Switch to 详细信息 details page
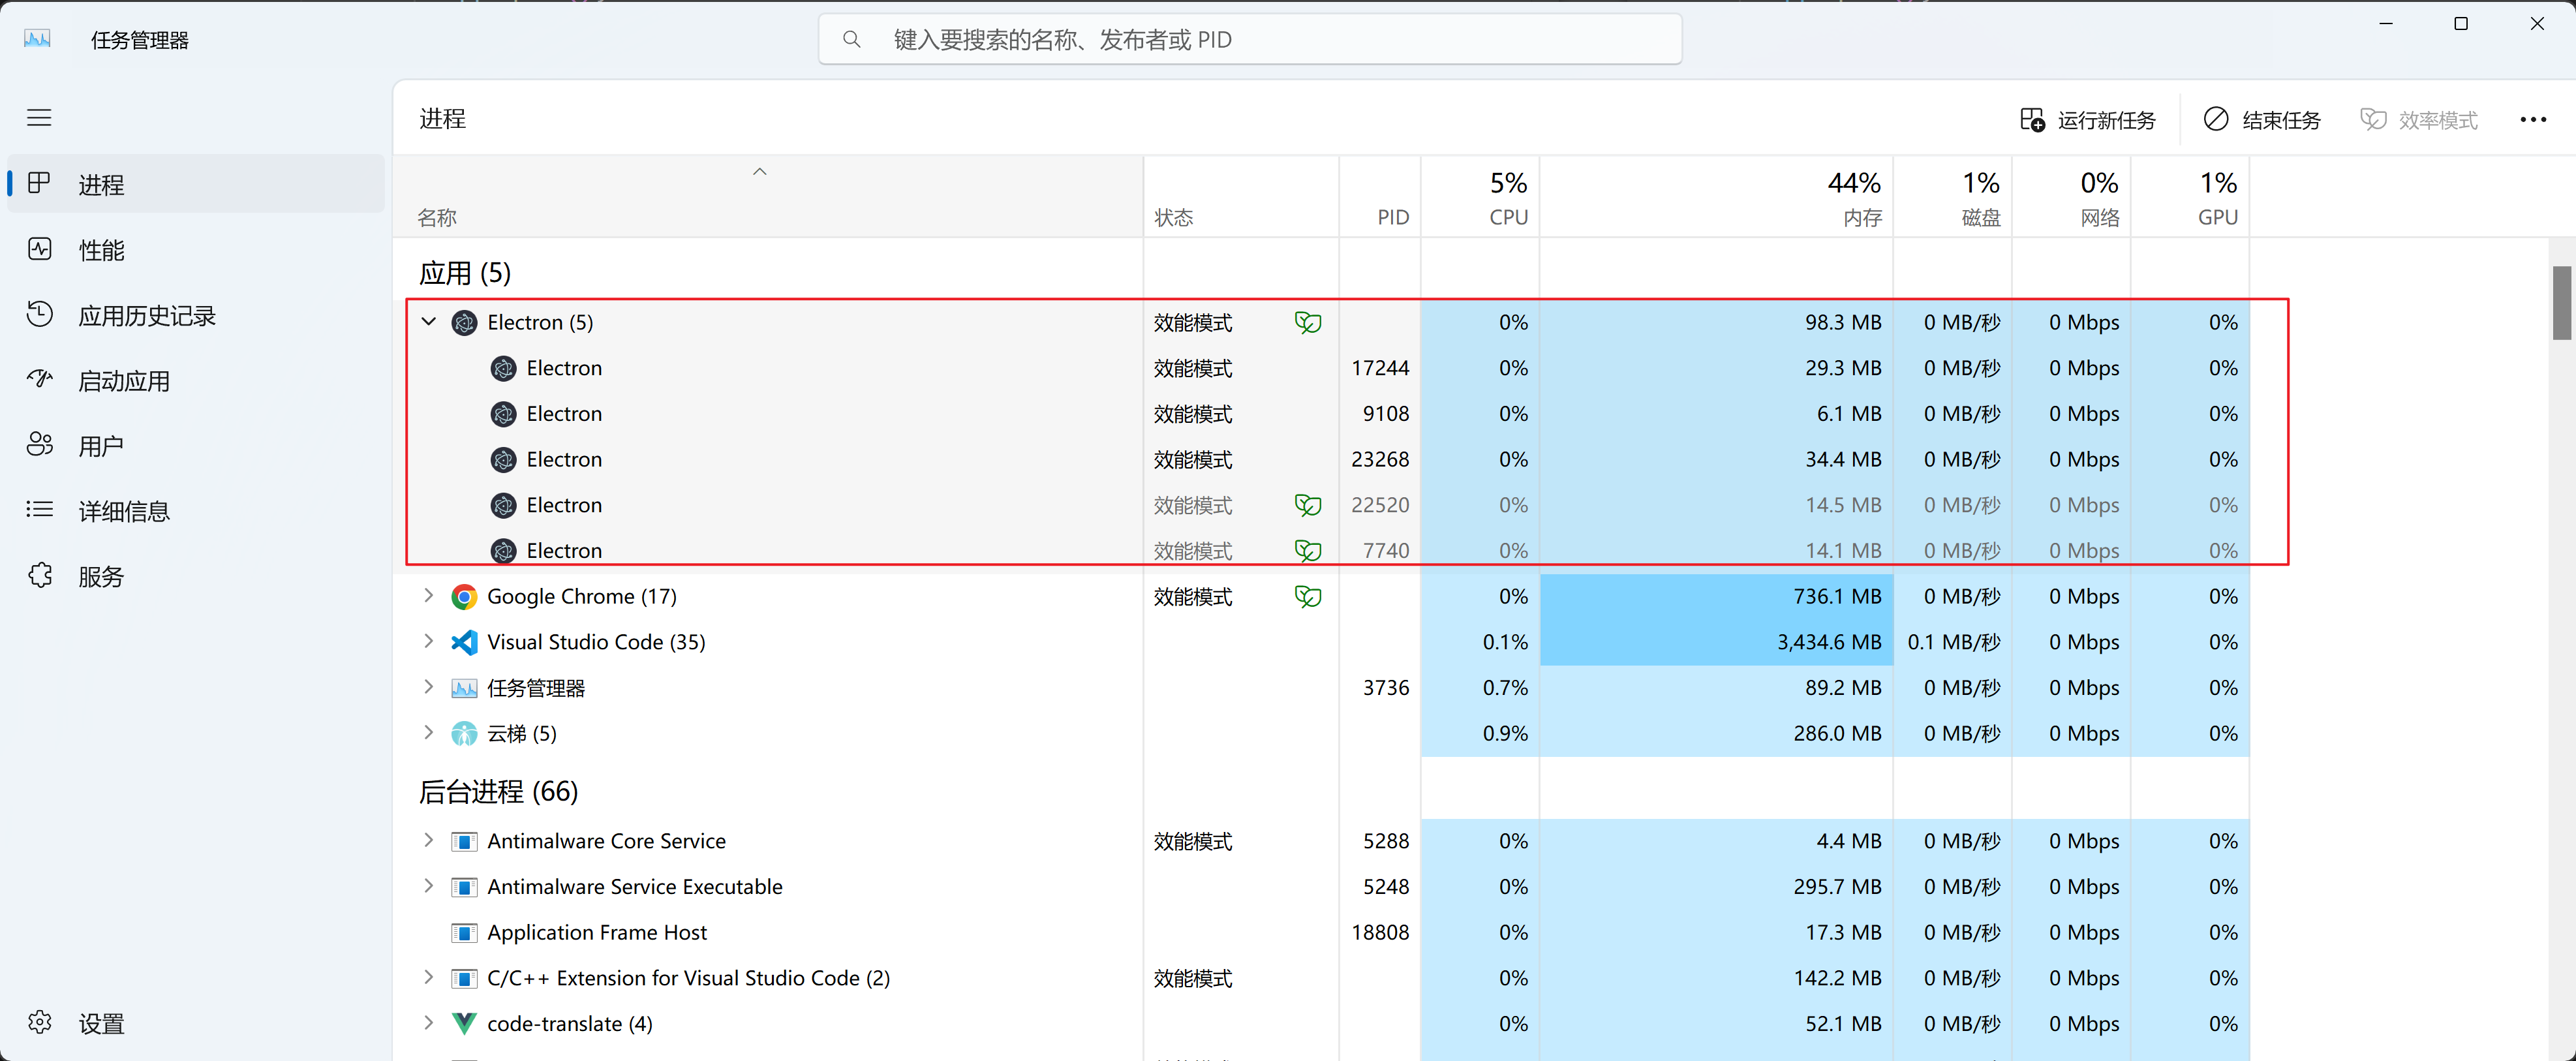Screen dimensions: 2576x1061 196,511
